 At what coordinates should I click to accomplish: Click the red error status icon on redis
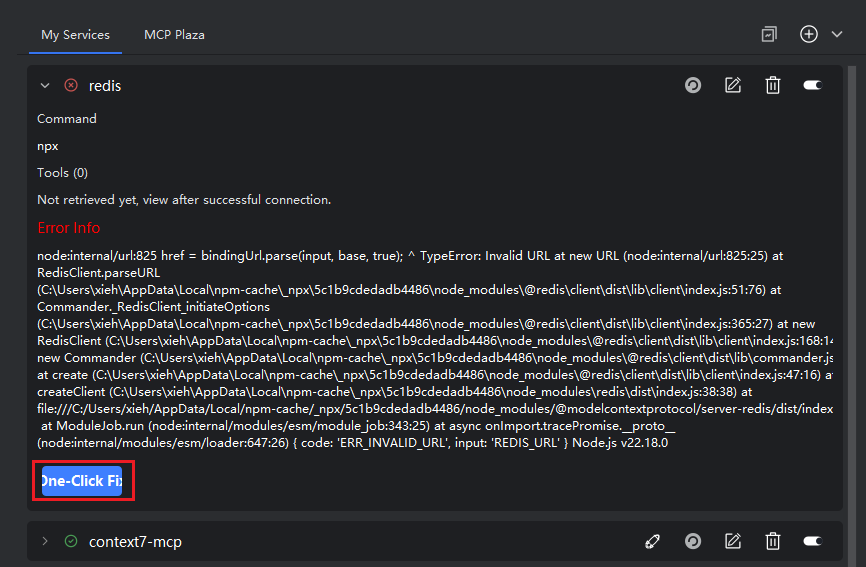click(71, 86)
